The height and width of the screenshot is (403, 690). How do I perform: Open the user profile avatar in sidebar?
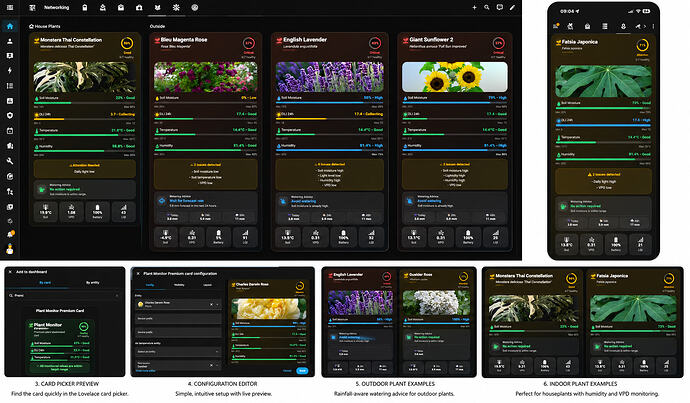pyautogui.click(x=10, y=249)
